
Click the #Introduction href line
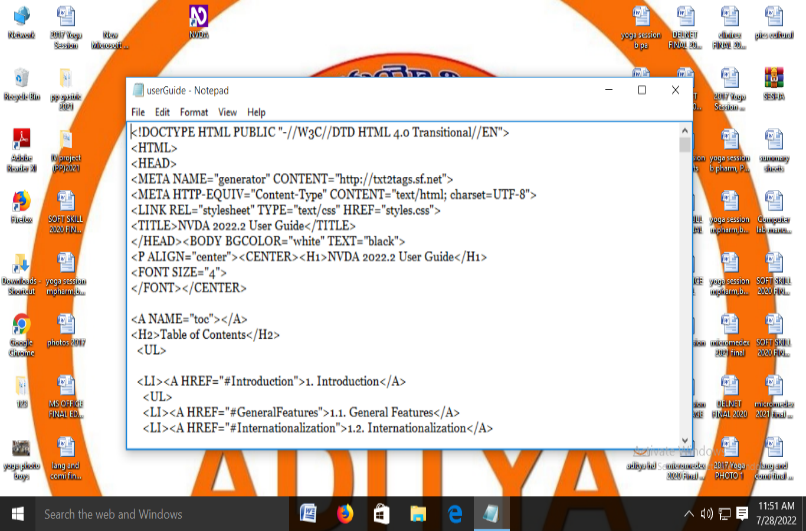(x=271, y=381)
